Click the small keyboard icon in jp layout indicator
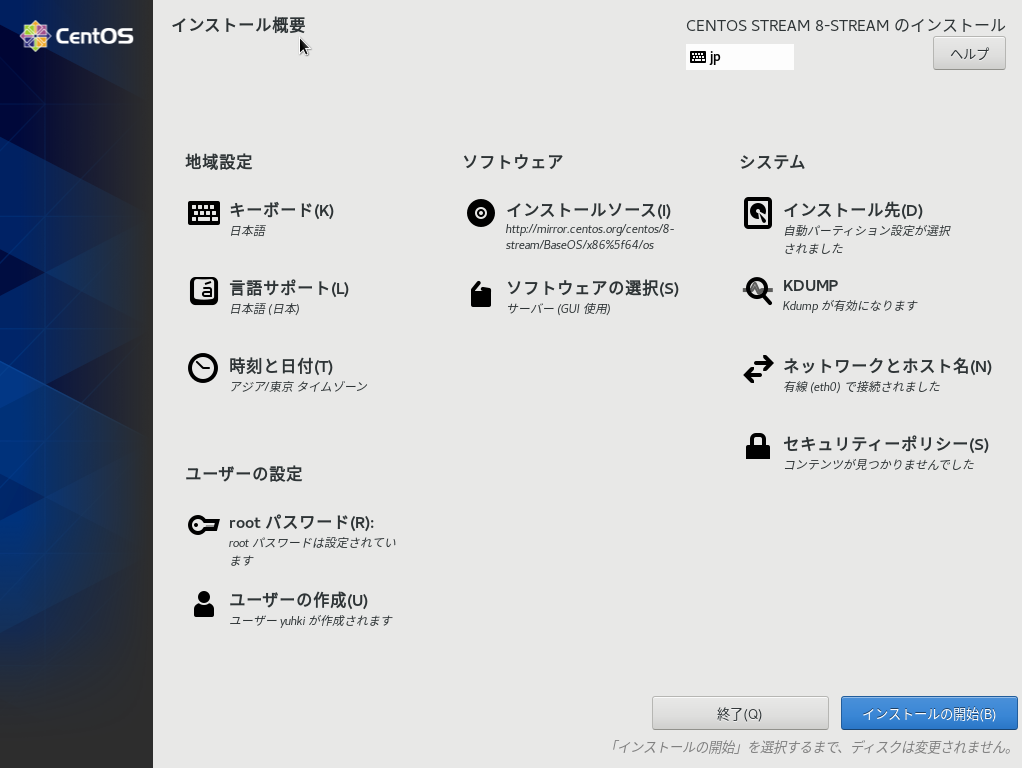Image resolution: width=1022 pixels, height=768 pixels. pos(697,57)
